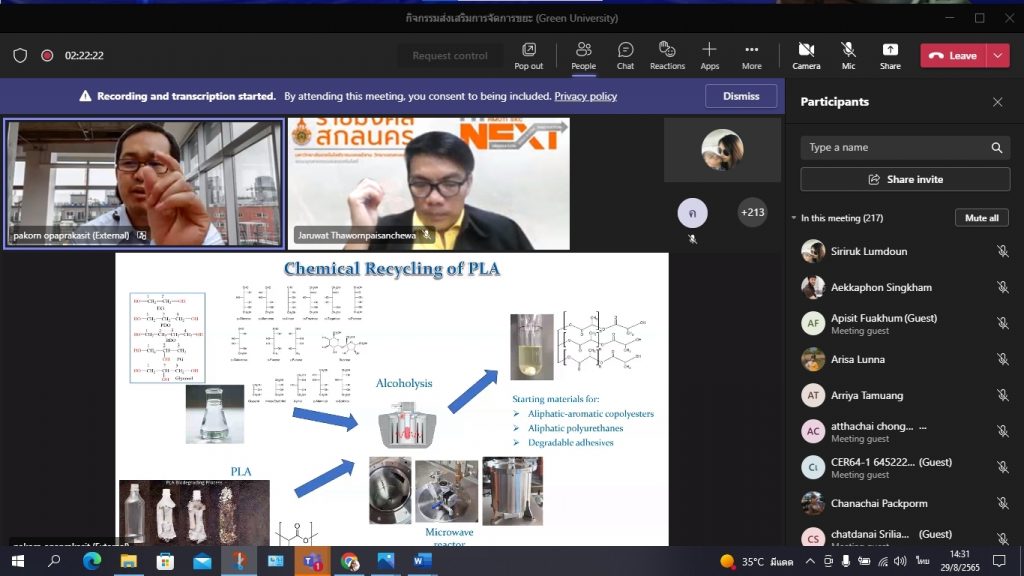Close the Participants panel
The height and width of the screenshot is (576, 1024).
997,102
